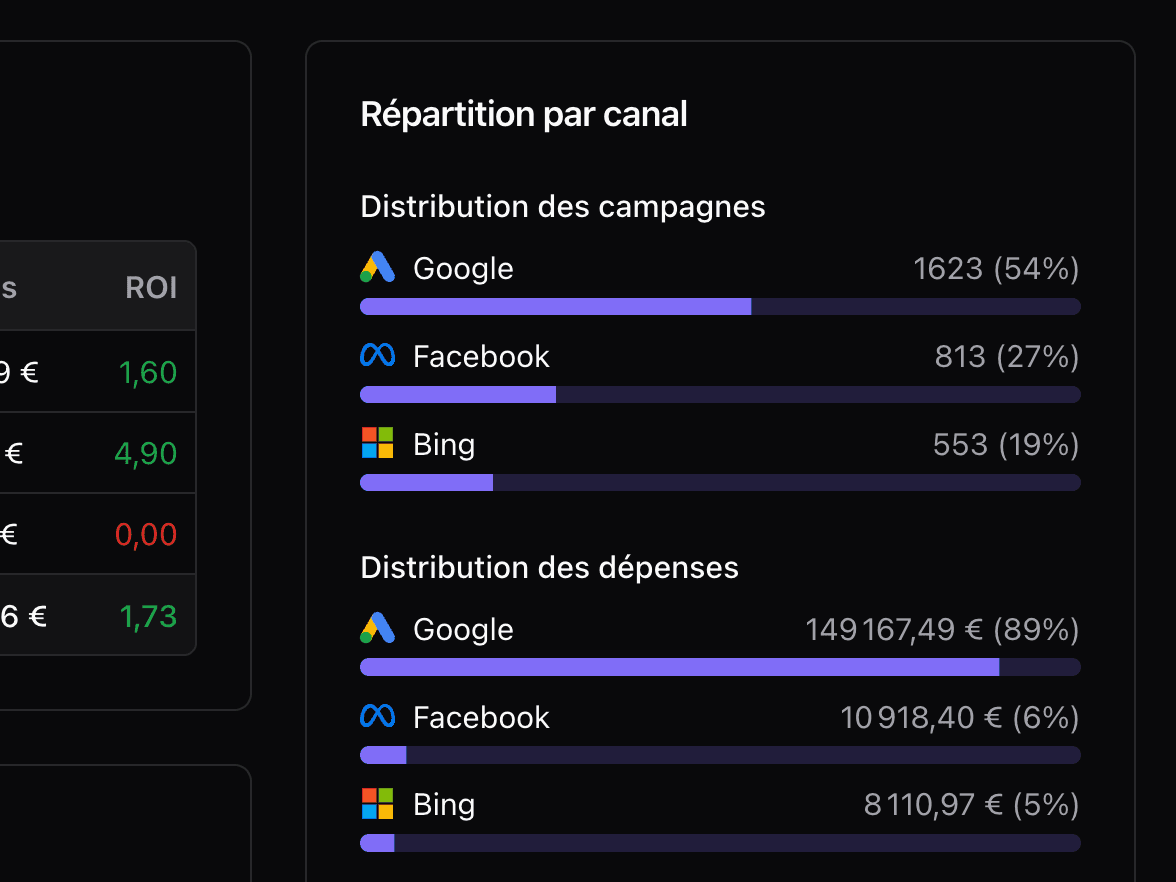This screenshot has height=882, width=1176.
Task: Select the ROI value 4,90 in the table
Action: [146, 452]
